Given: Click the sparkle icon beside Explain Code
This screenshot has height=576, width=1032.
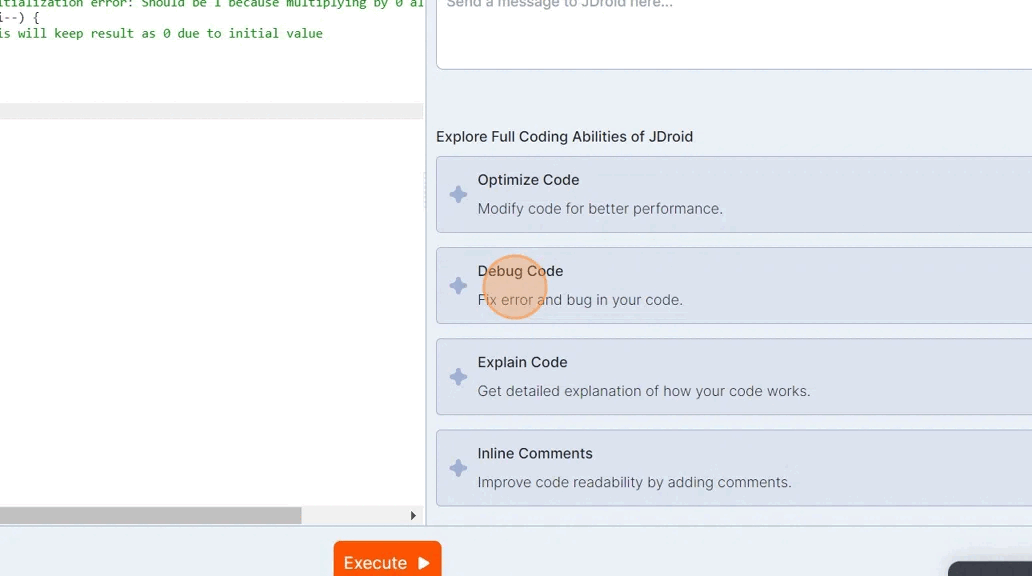Looking at the screenshot, I should [458, 377].
